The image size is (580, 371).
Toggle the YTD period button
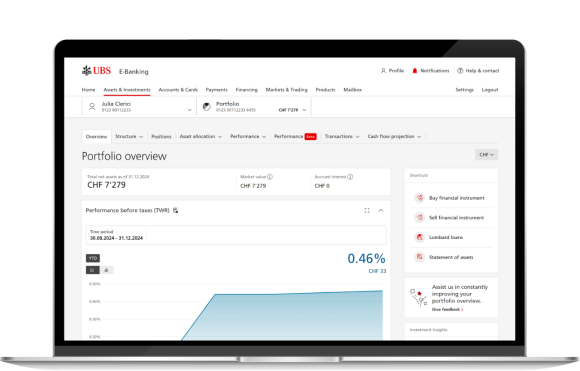[93, 258]
